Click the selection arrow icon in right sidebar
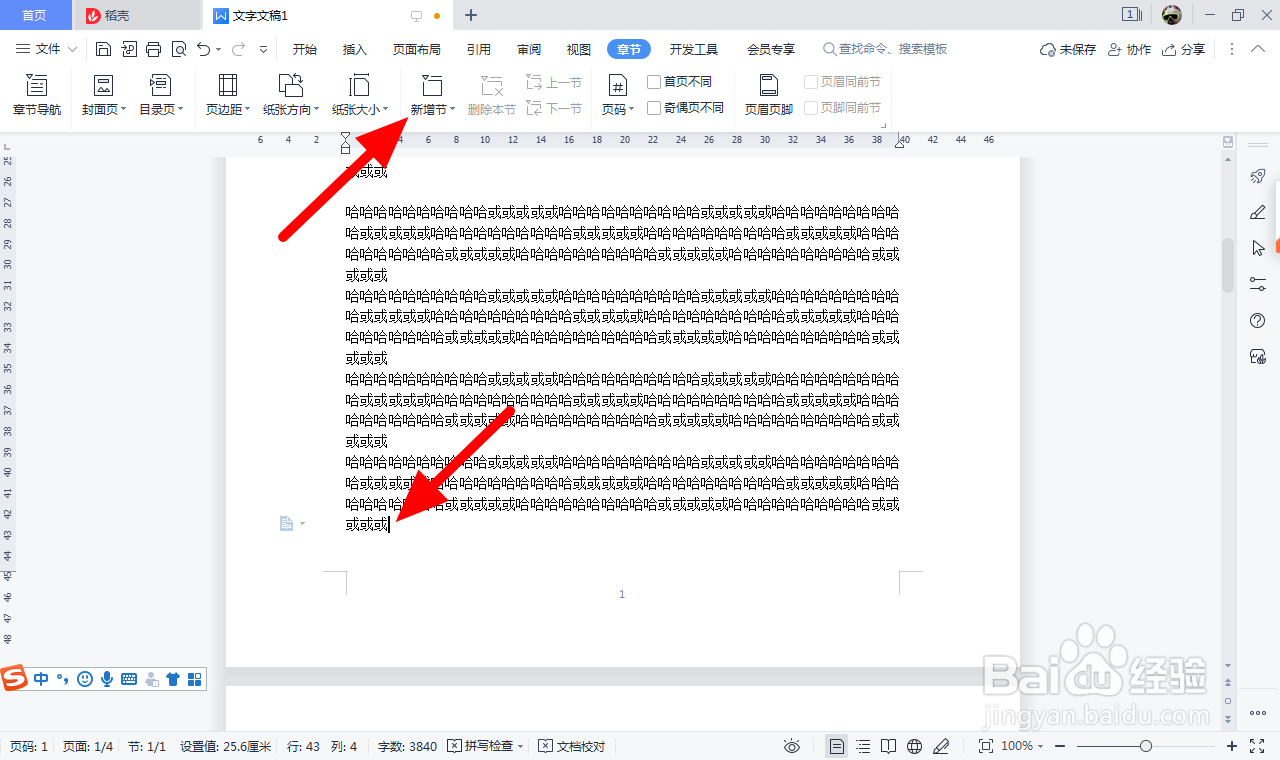The height and width of the screenshot is (760, 1280). pos(1258,248)
